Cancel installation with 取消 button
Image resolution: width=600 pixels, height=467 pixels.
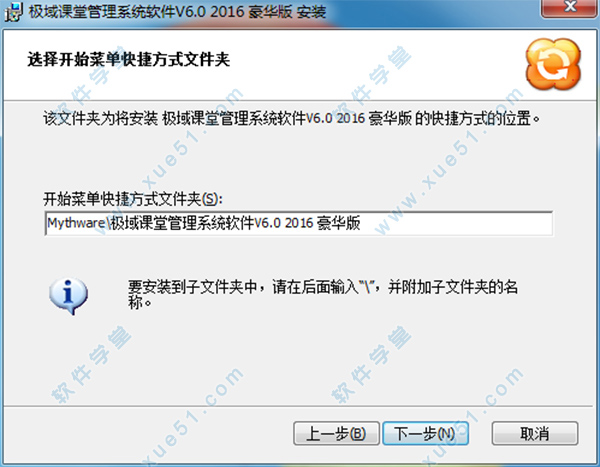pyautogui.click(x=535, y=433)
